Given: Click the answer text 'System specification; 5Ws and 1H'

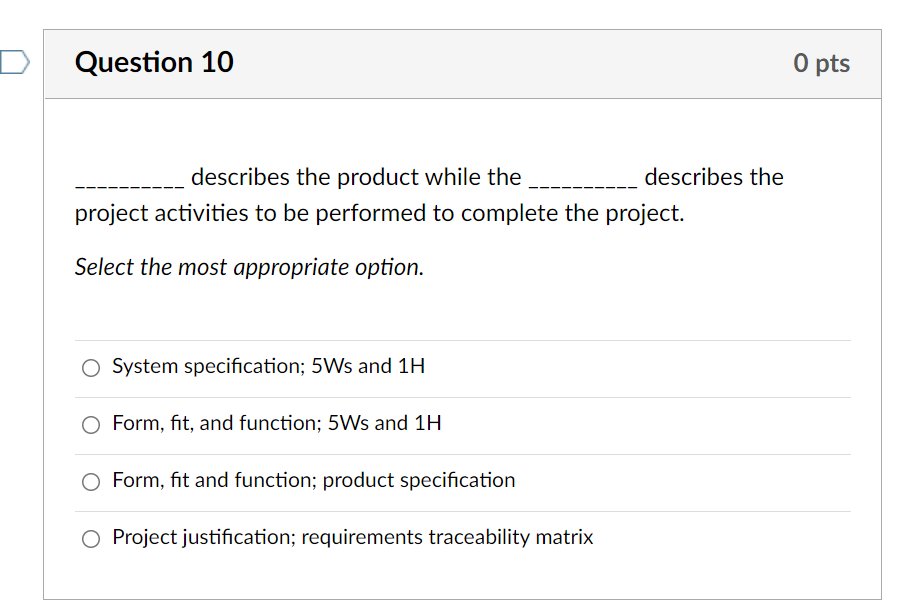Looking at the screenshot, I should (268, 366).
